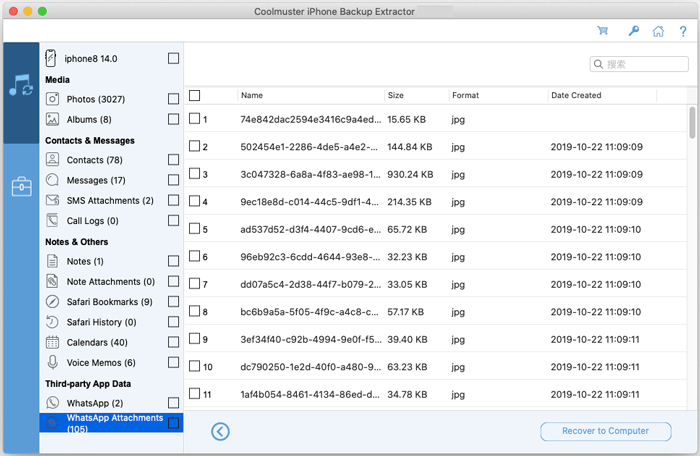
Task: Click the Contacts person icon
Action: (52, 159)
